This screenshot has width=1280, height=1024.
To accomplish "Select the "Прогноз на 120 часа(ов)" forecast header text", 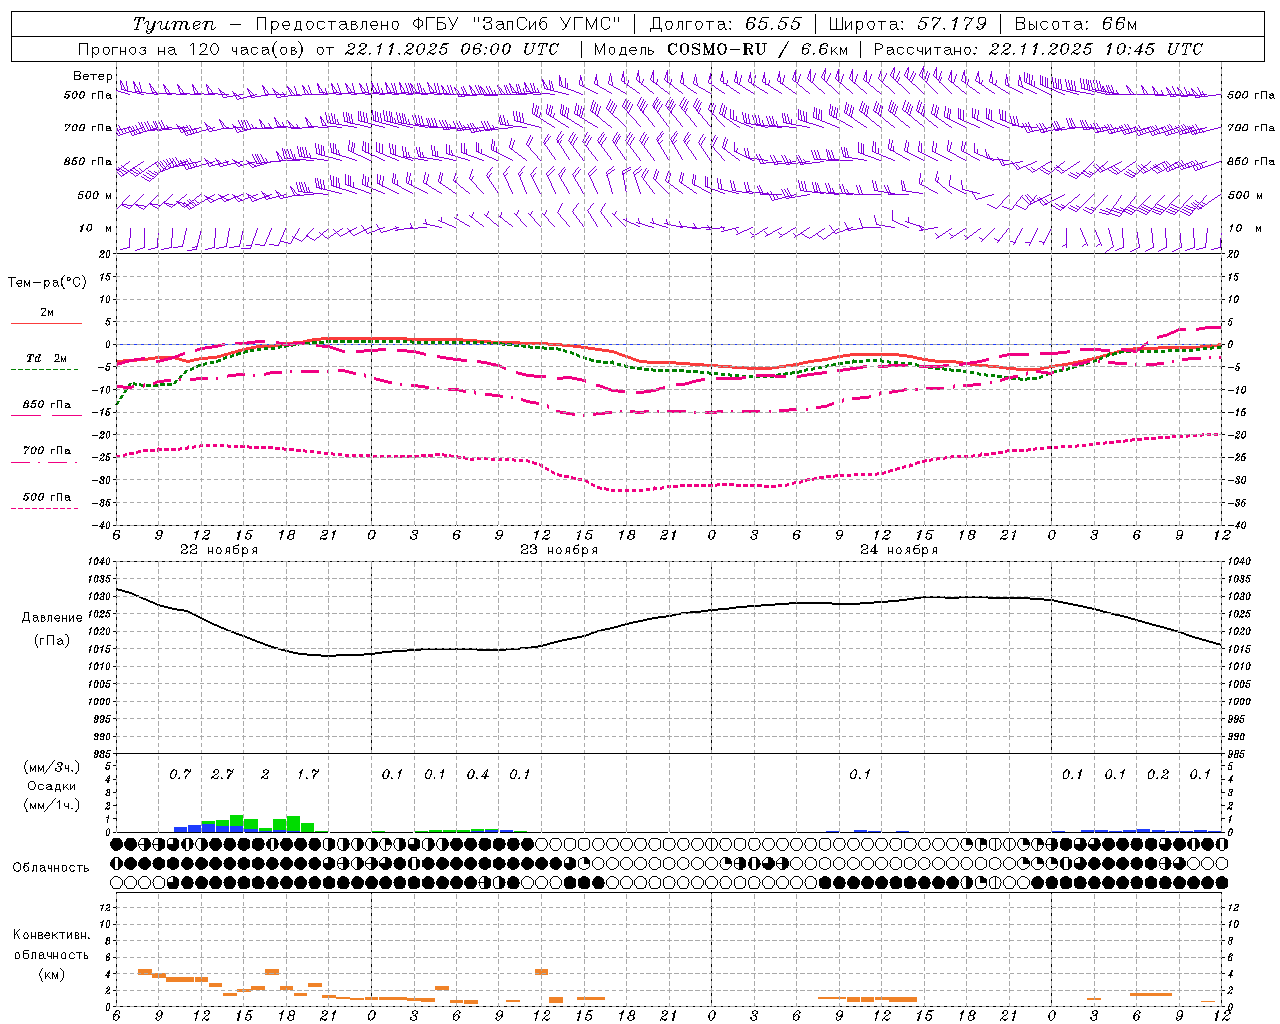I will point(192,49).
